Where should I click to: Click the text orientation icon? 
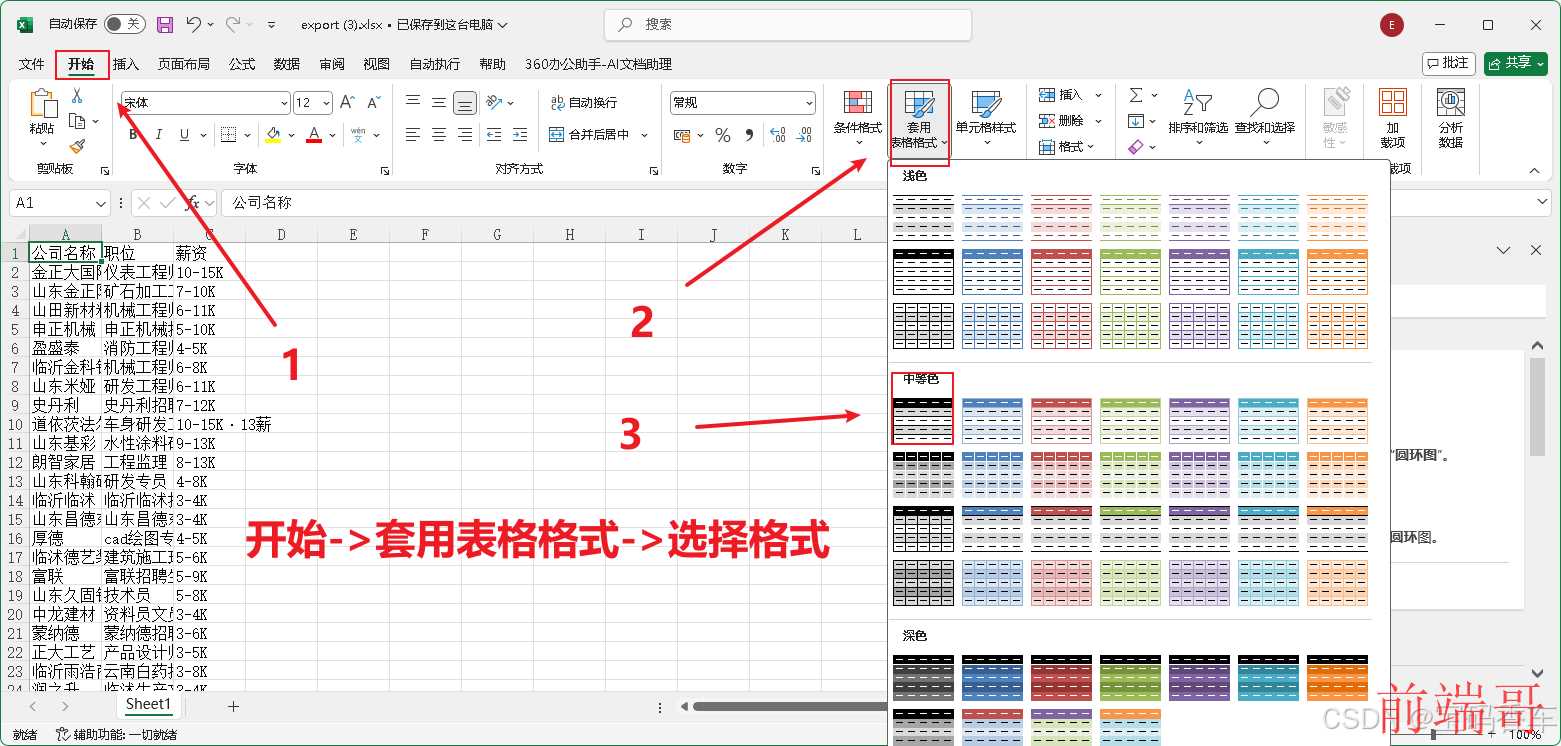point(493,102)
